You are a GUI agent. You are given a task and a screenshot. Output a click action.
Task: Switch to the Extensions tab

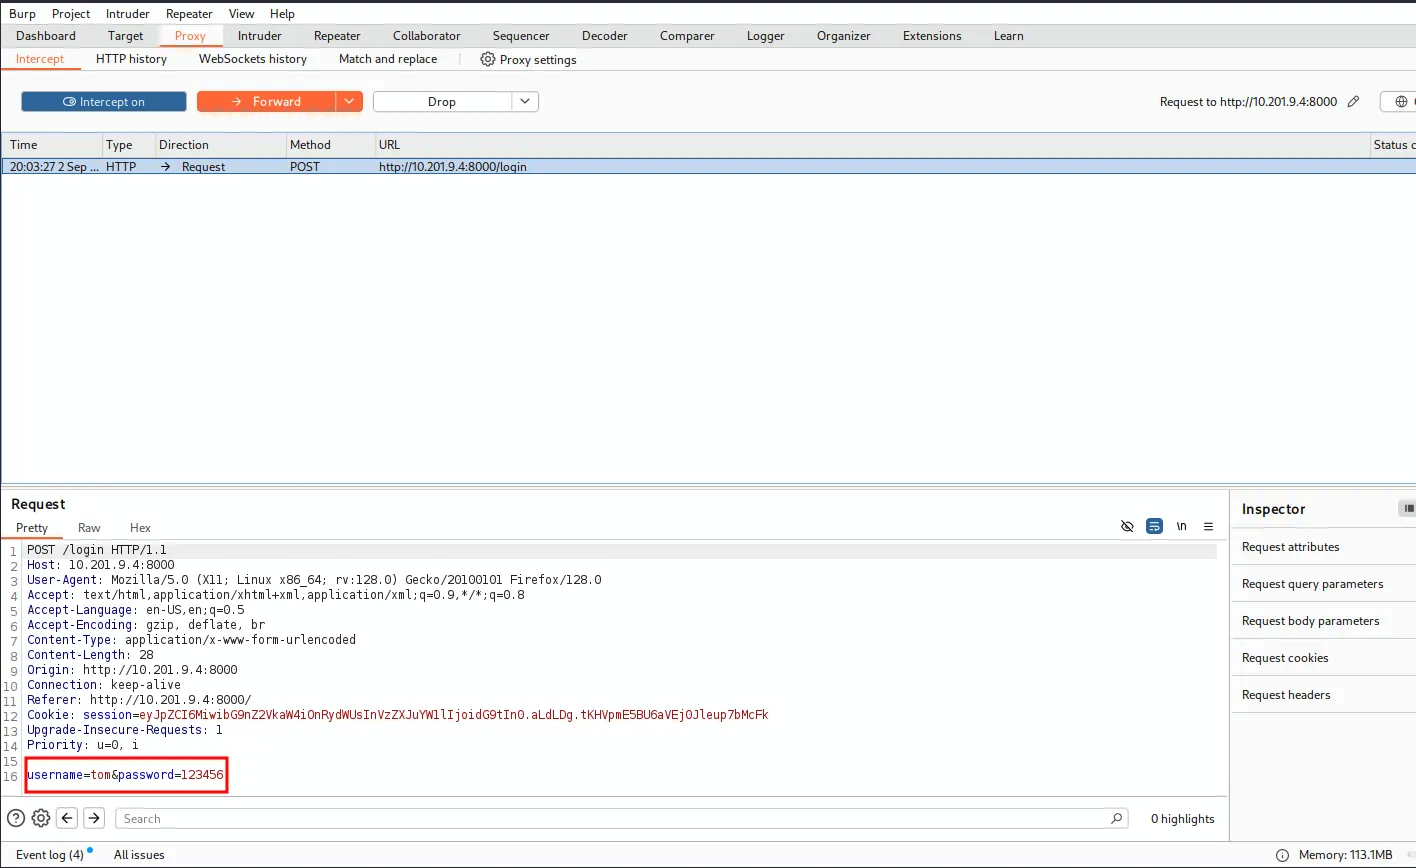(x=932, y=35)
